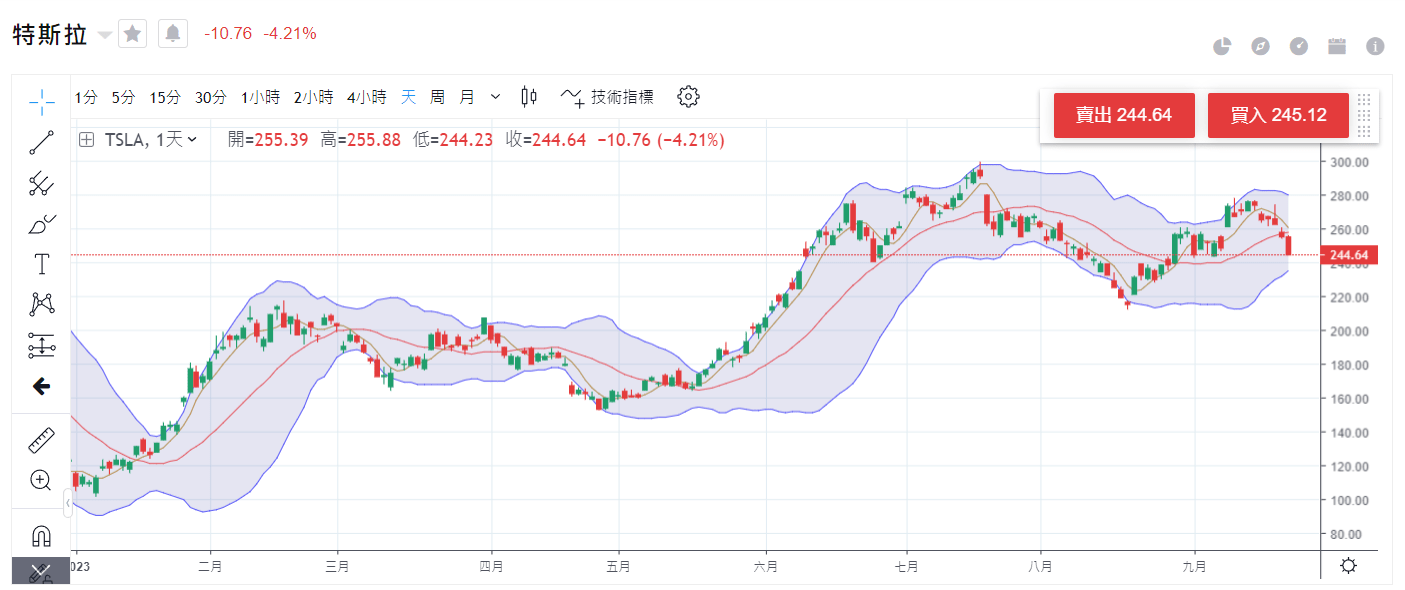Expand the TSLA legend plus box
The image size is (1405, 590).
point(87,140)
